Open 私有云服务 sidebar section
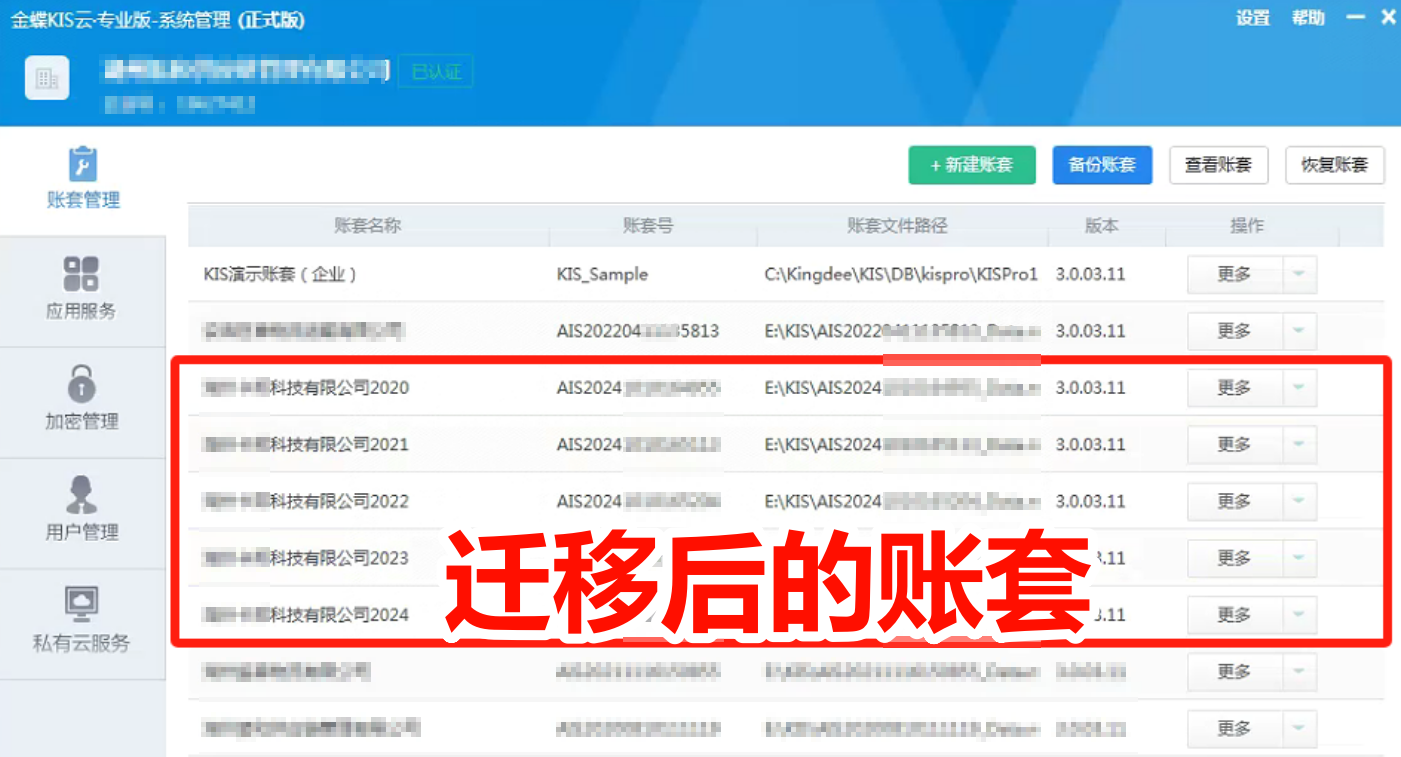The width and height of the screenshot is (1401, 757). (83, 624)
